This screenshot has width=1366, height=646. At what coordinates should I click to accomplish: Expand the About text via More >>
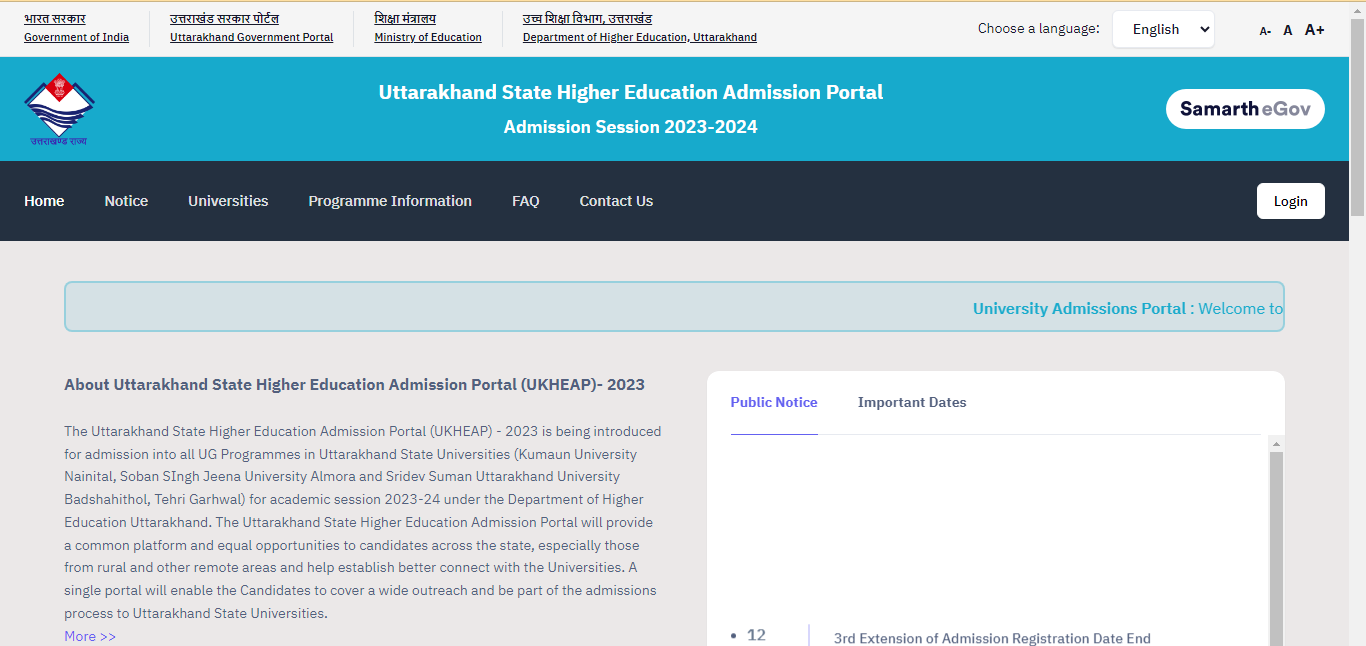click(x=90, y=636)
